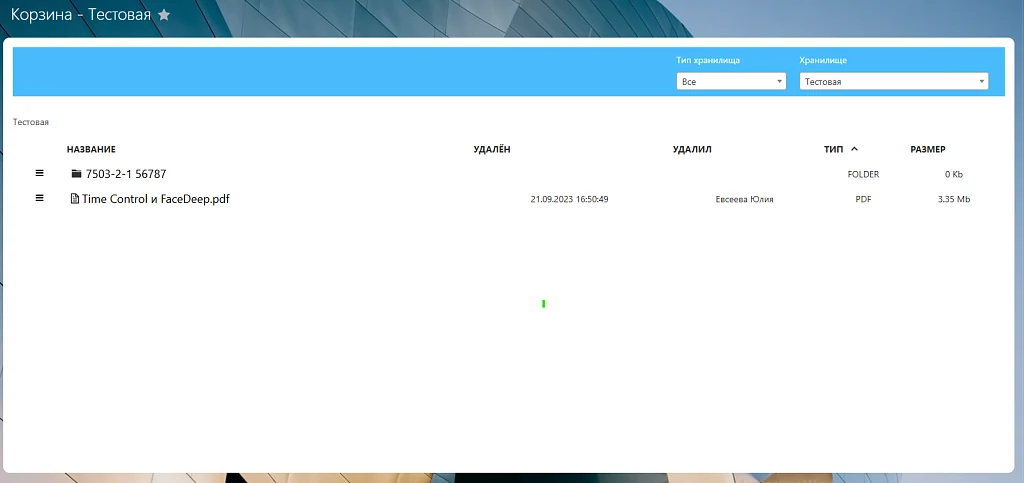Open the Тип хранилища dropdown set to Все

(731, 82)
